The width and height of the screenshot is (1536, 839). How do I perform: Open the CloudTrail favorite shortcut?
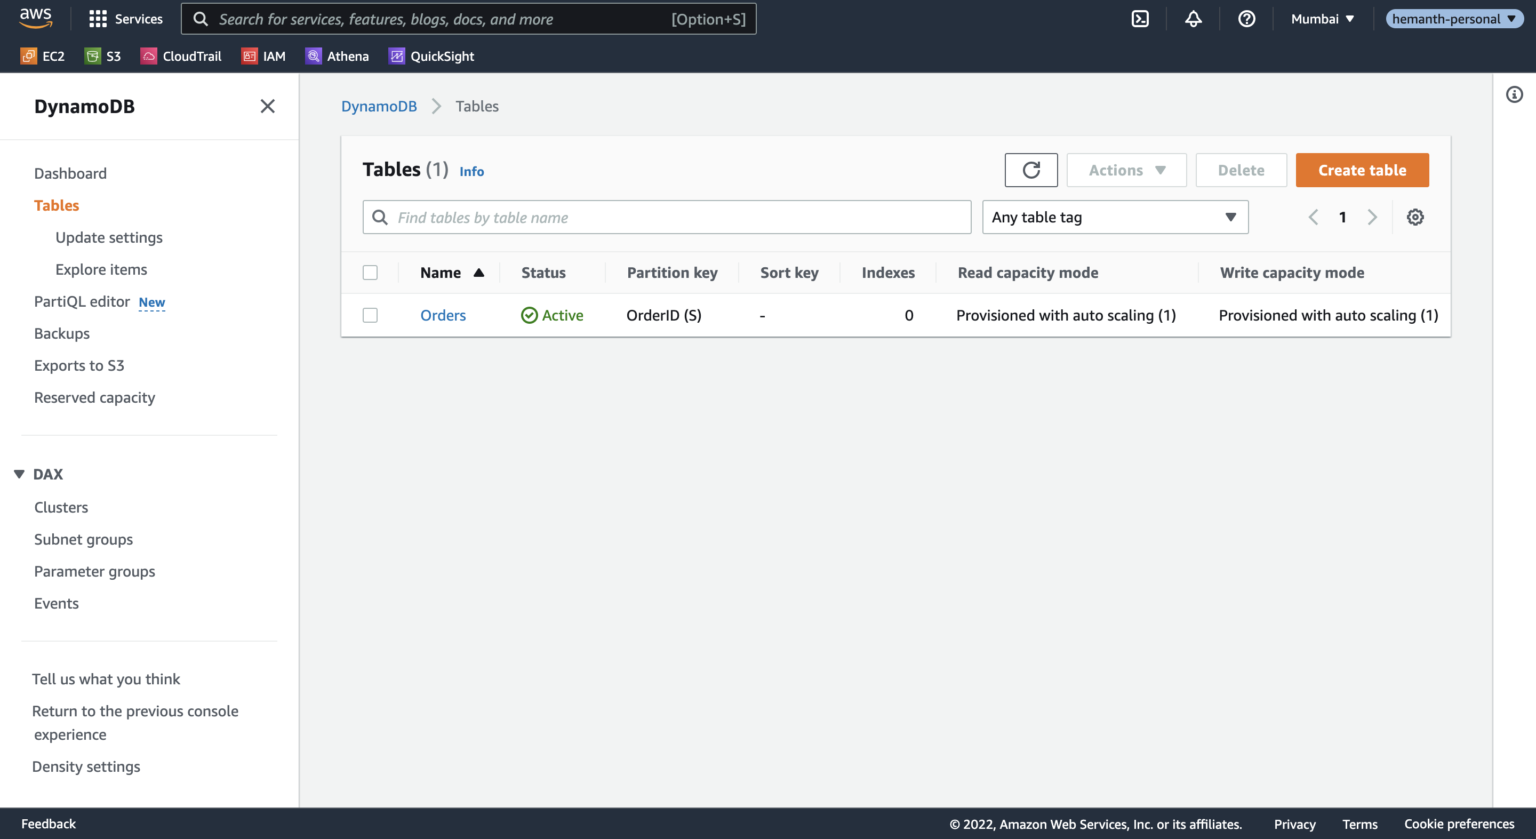[180, 56]
